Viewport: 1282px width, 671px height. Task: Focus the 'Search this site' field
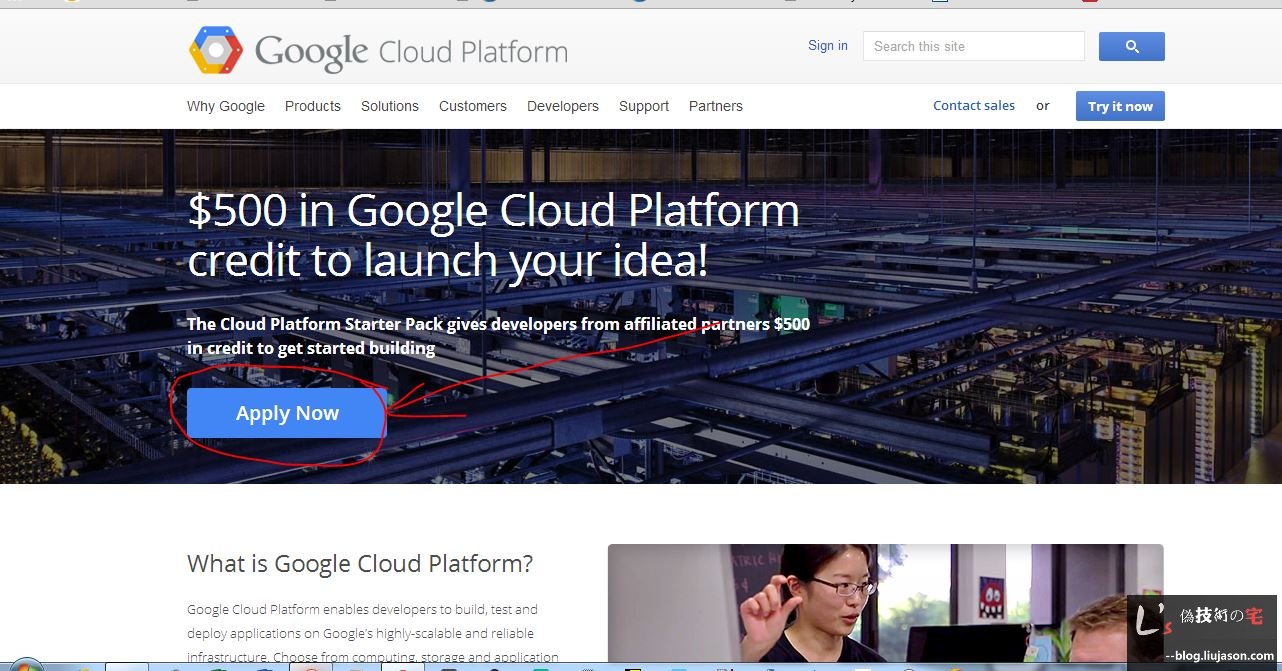point(974,46)
